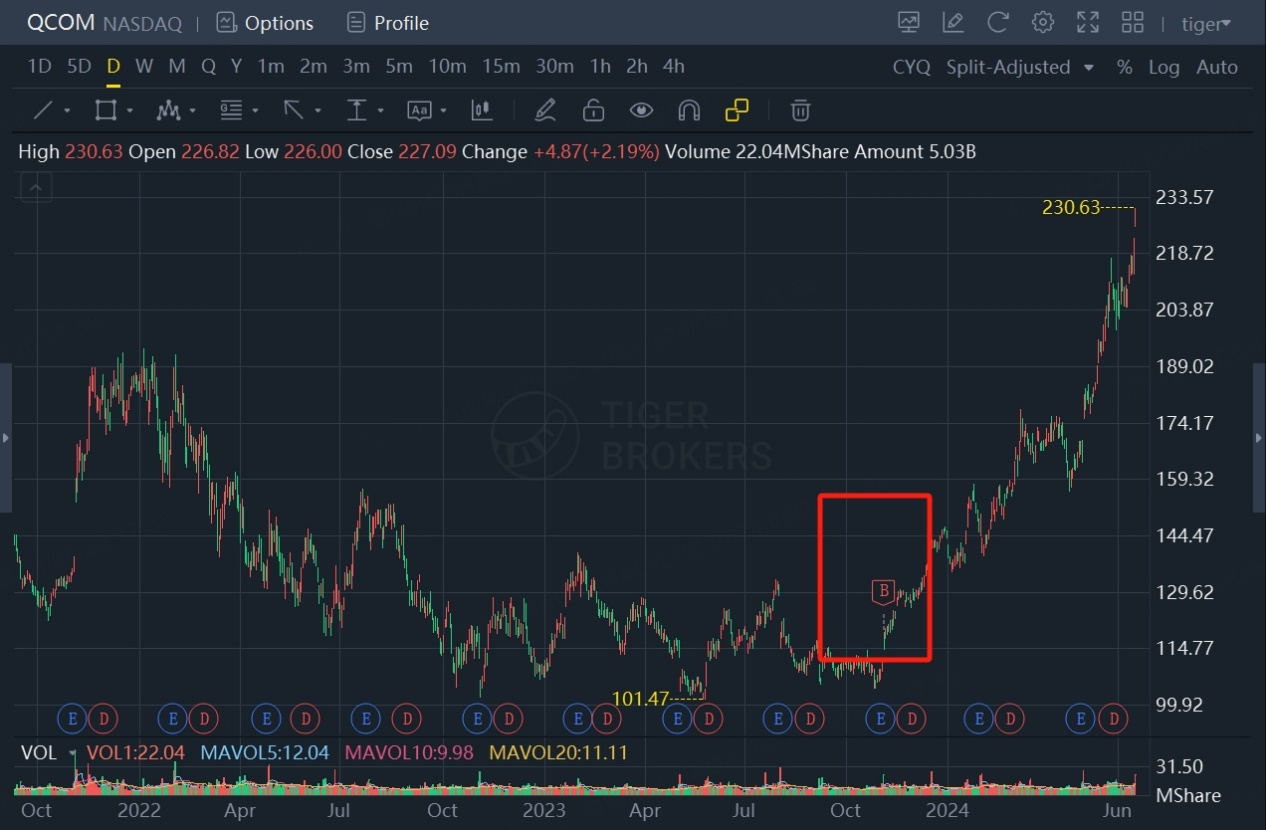Select the trend line drawing tool

[x=44, y=110]
